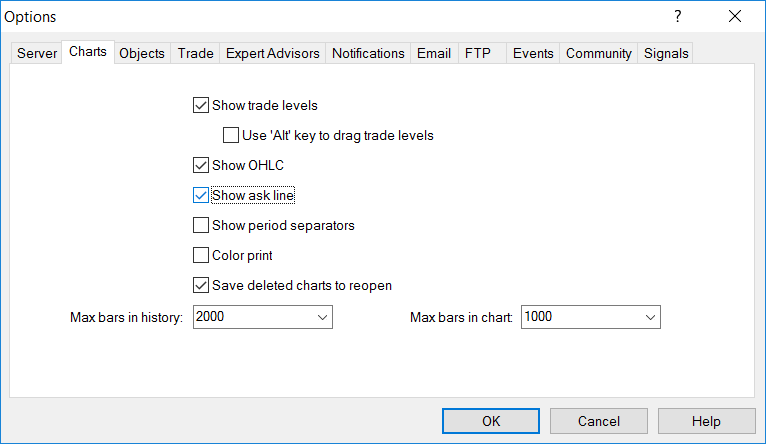The width and height of the screenshot is (766, 444).
Task: Toggle Save deleted charts to reopen
Action: tap(200, 285)
